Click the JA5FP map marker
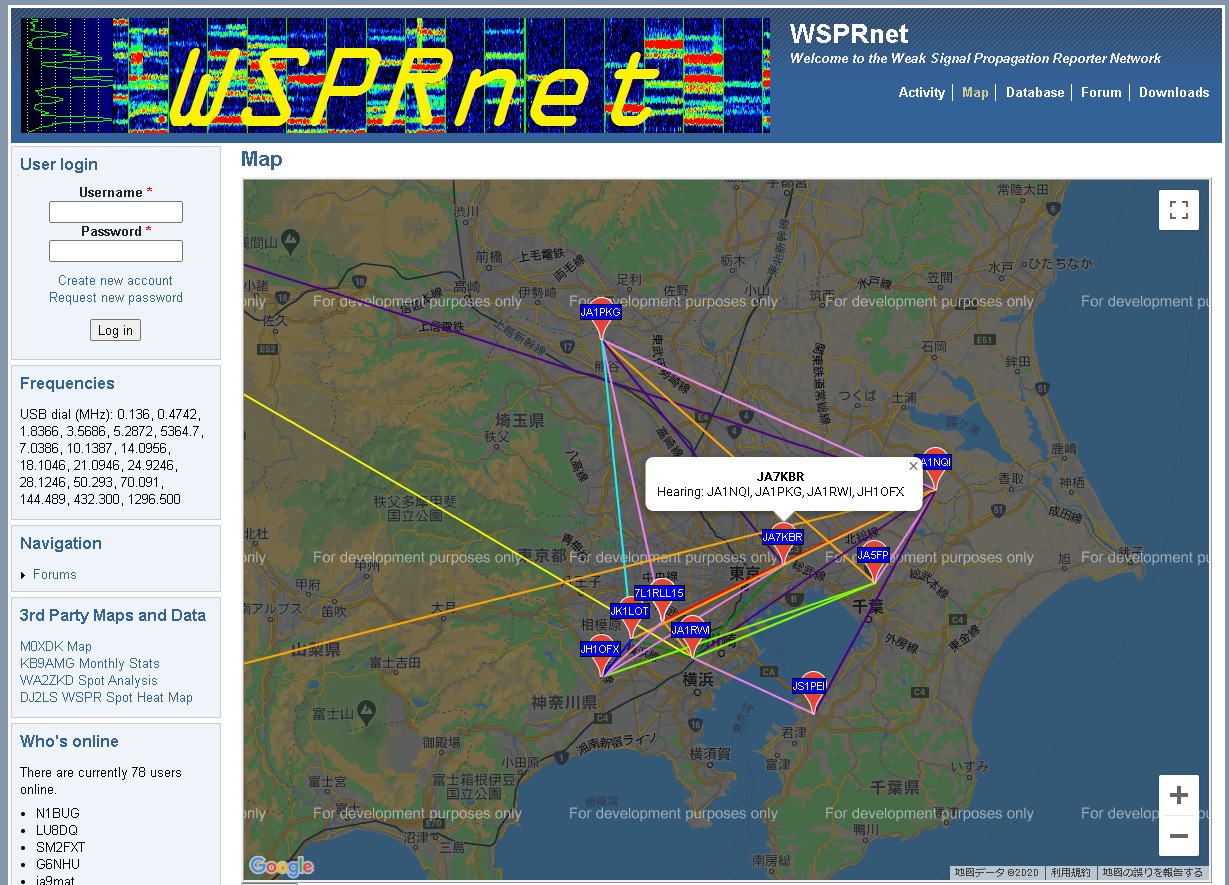This screenshot has width=1229, height=885. (874, 560)
